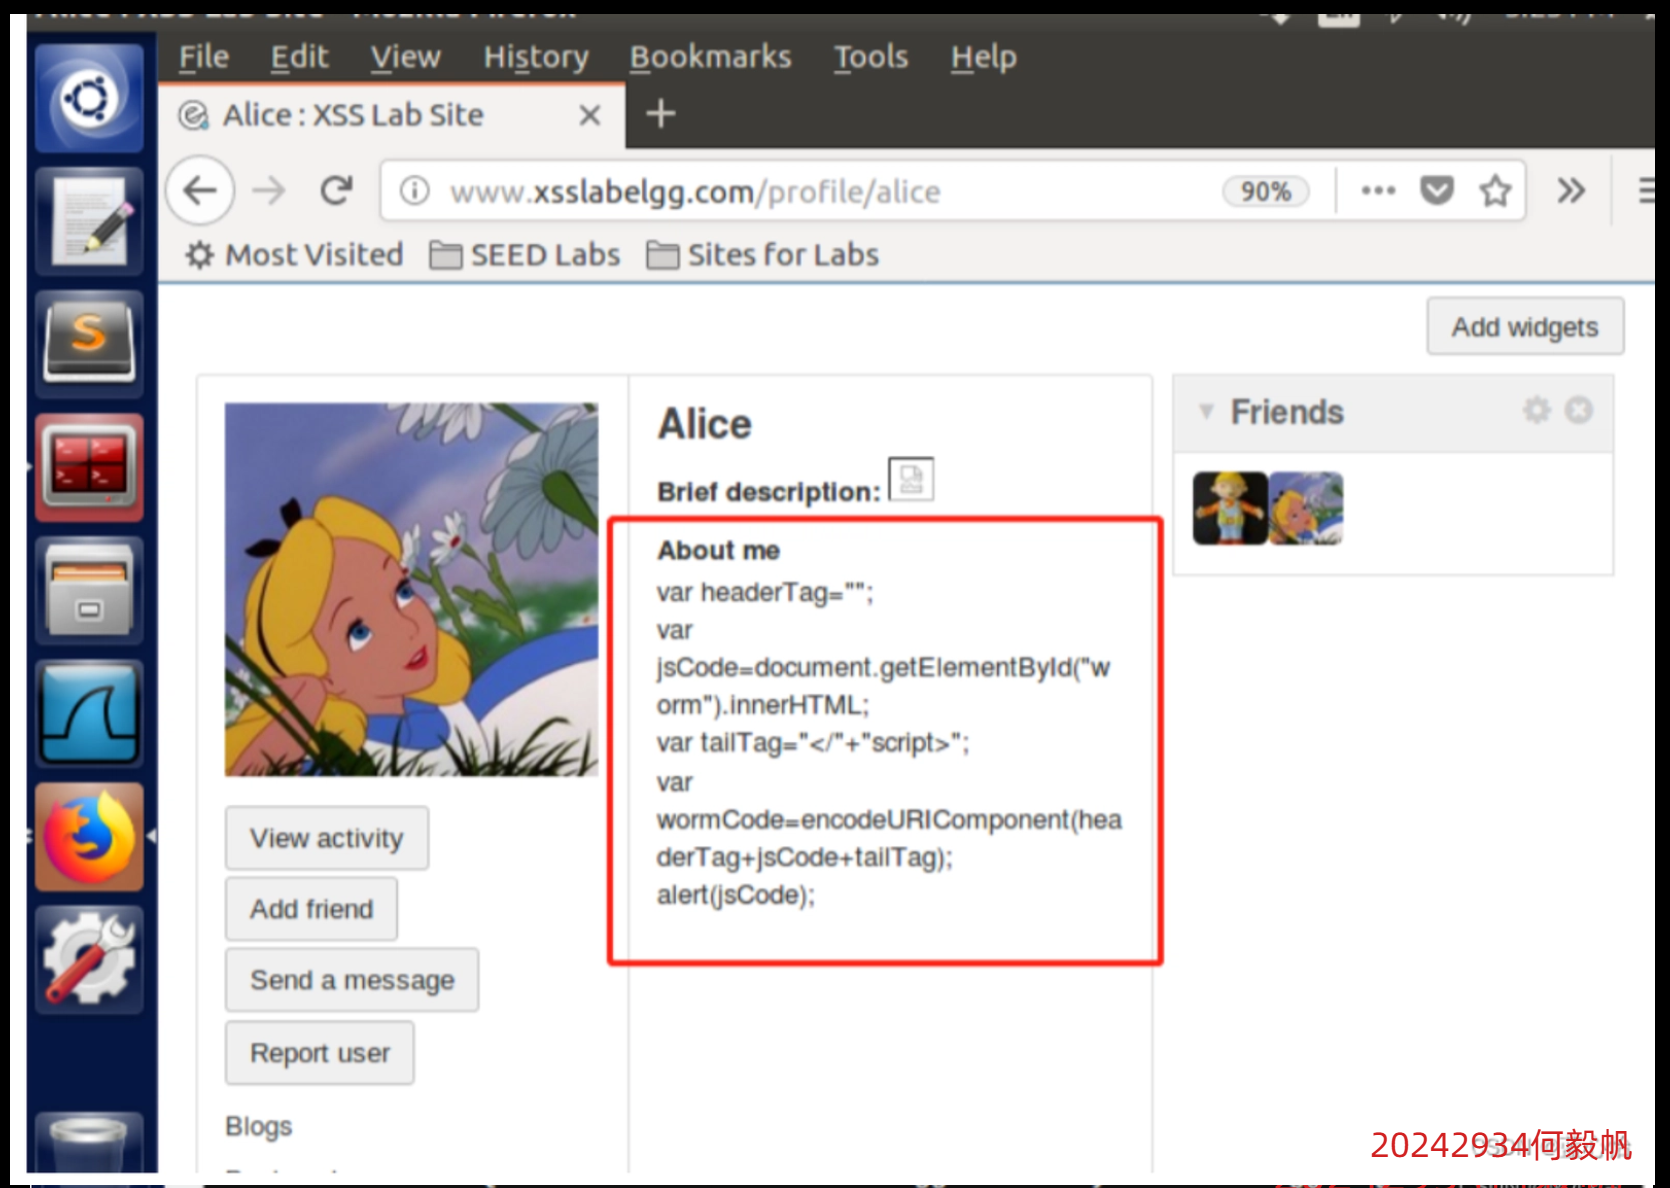Open Files manager from dock
This screenshot has height=1188, width=1670.
tap(89, 590)
